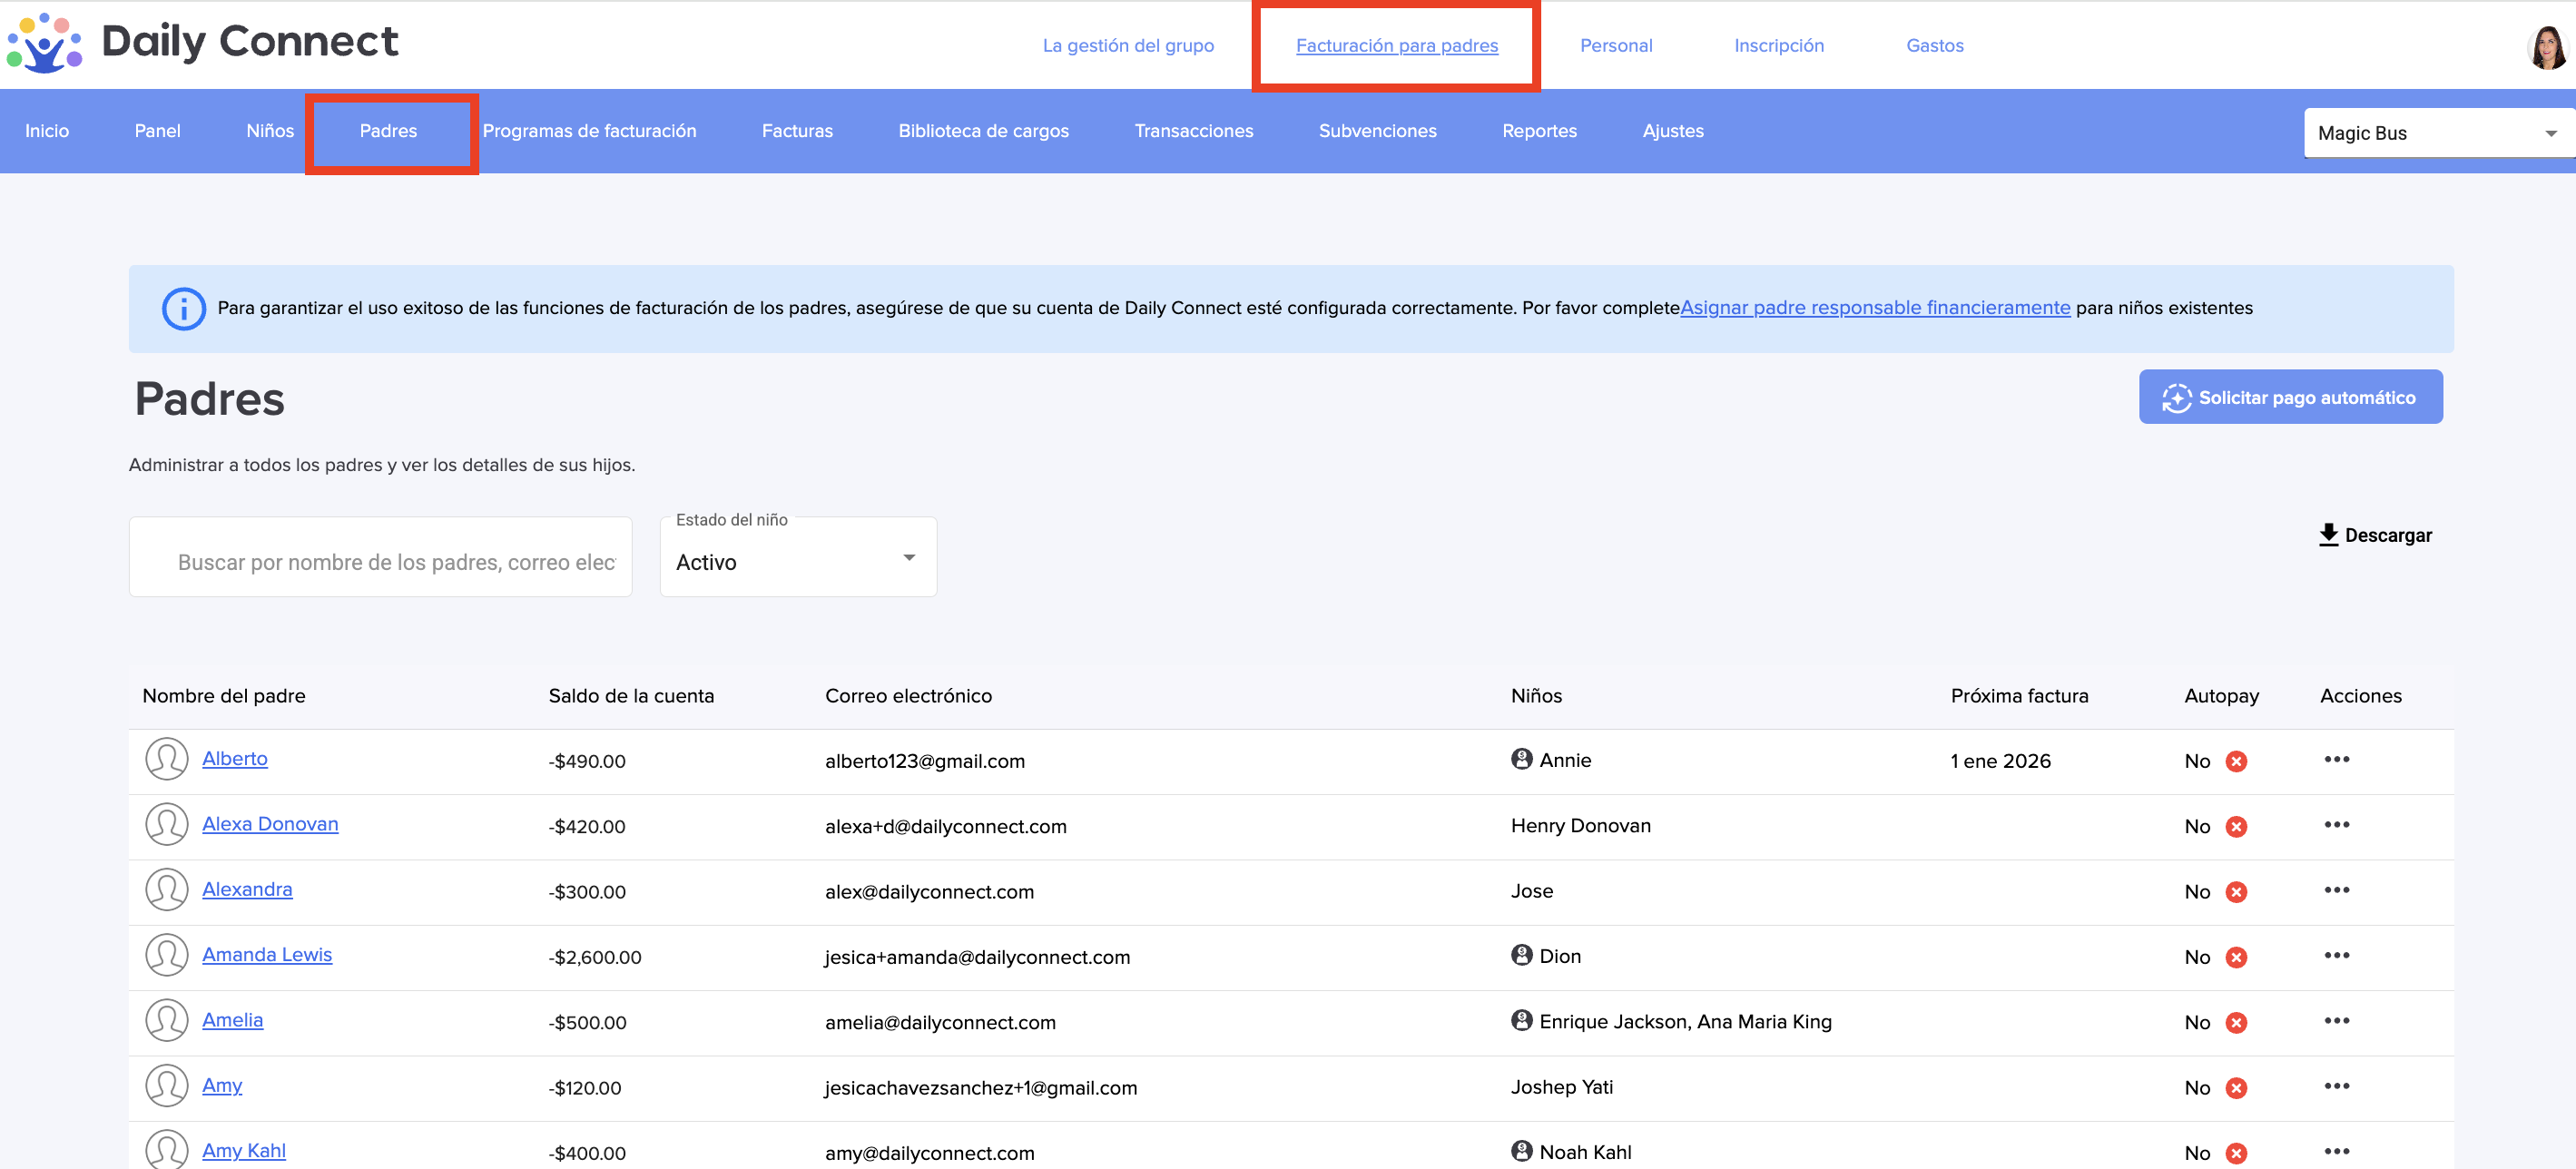Open Asignar padre responsable financieramente link
Image resolution: width=2576 pixels, height=1169 pixels.
pos(1874,308)
